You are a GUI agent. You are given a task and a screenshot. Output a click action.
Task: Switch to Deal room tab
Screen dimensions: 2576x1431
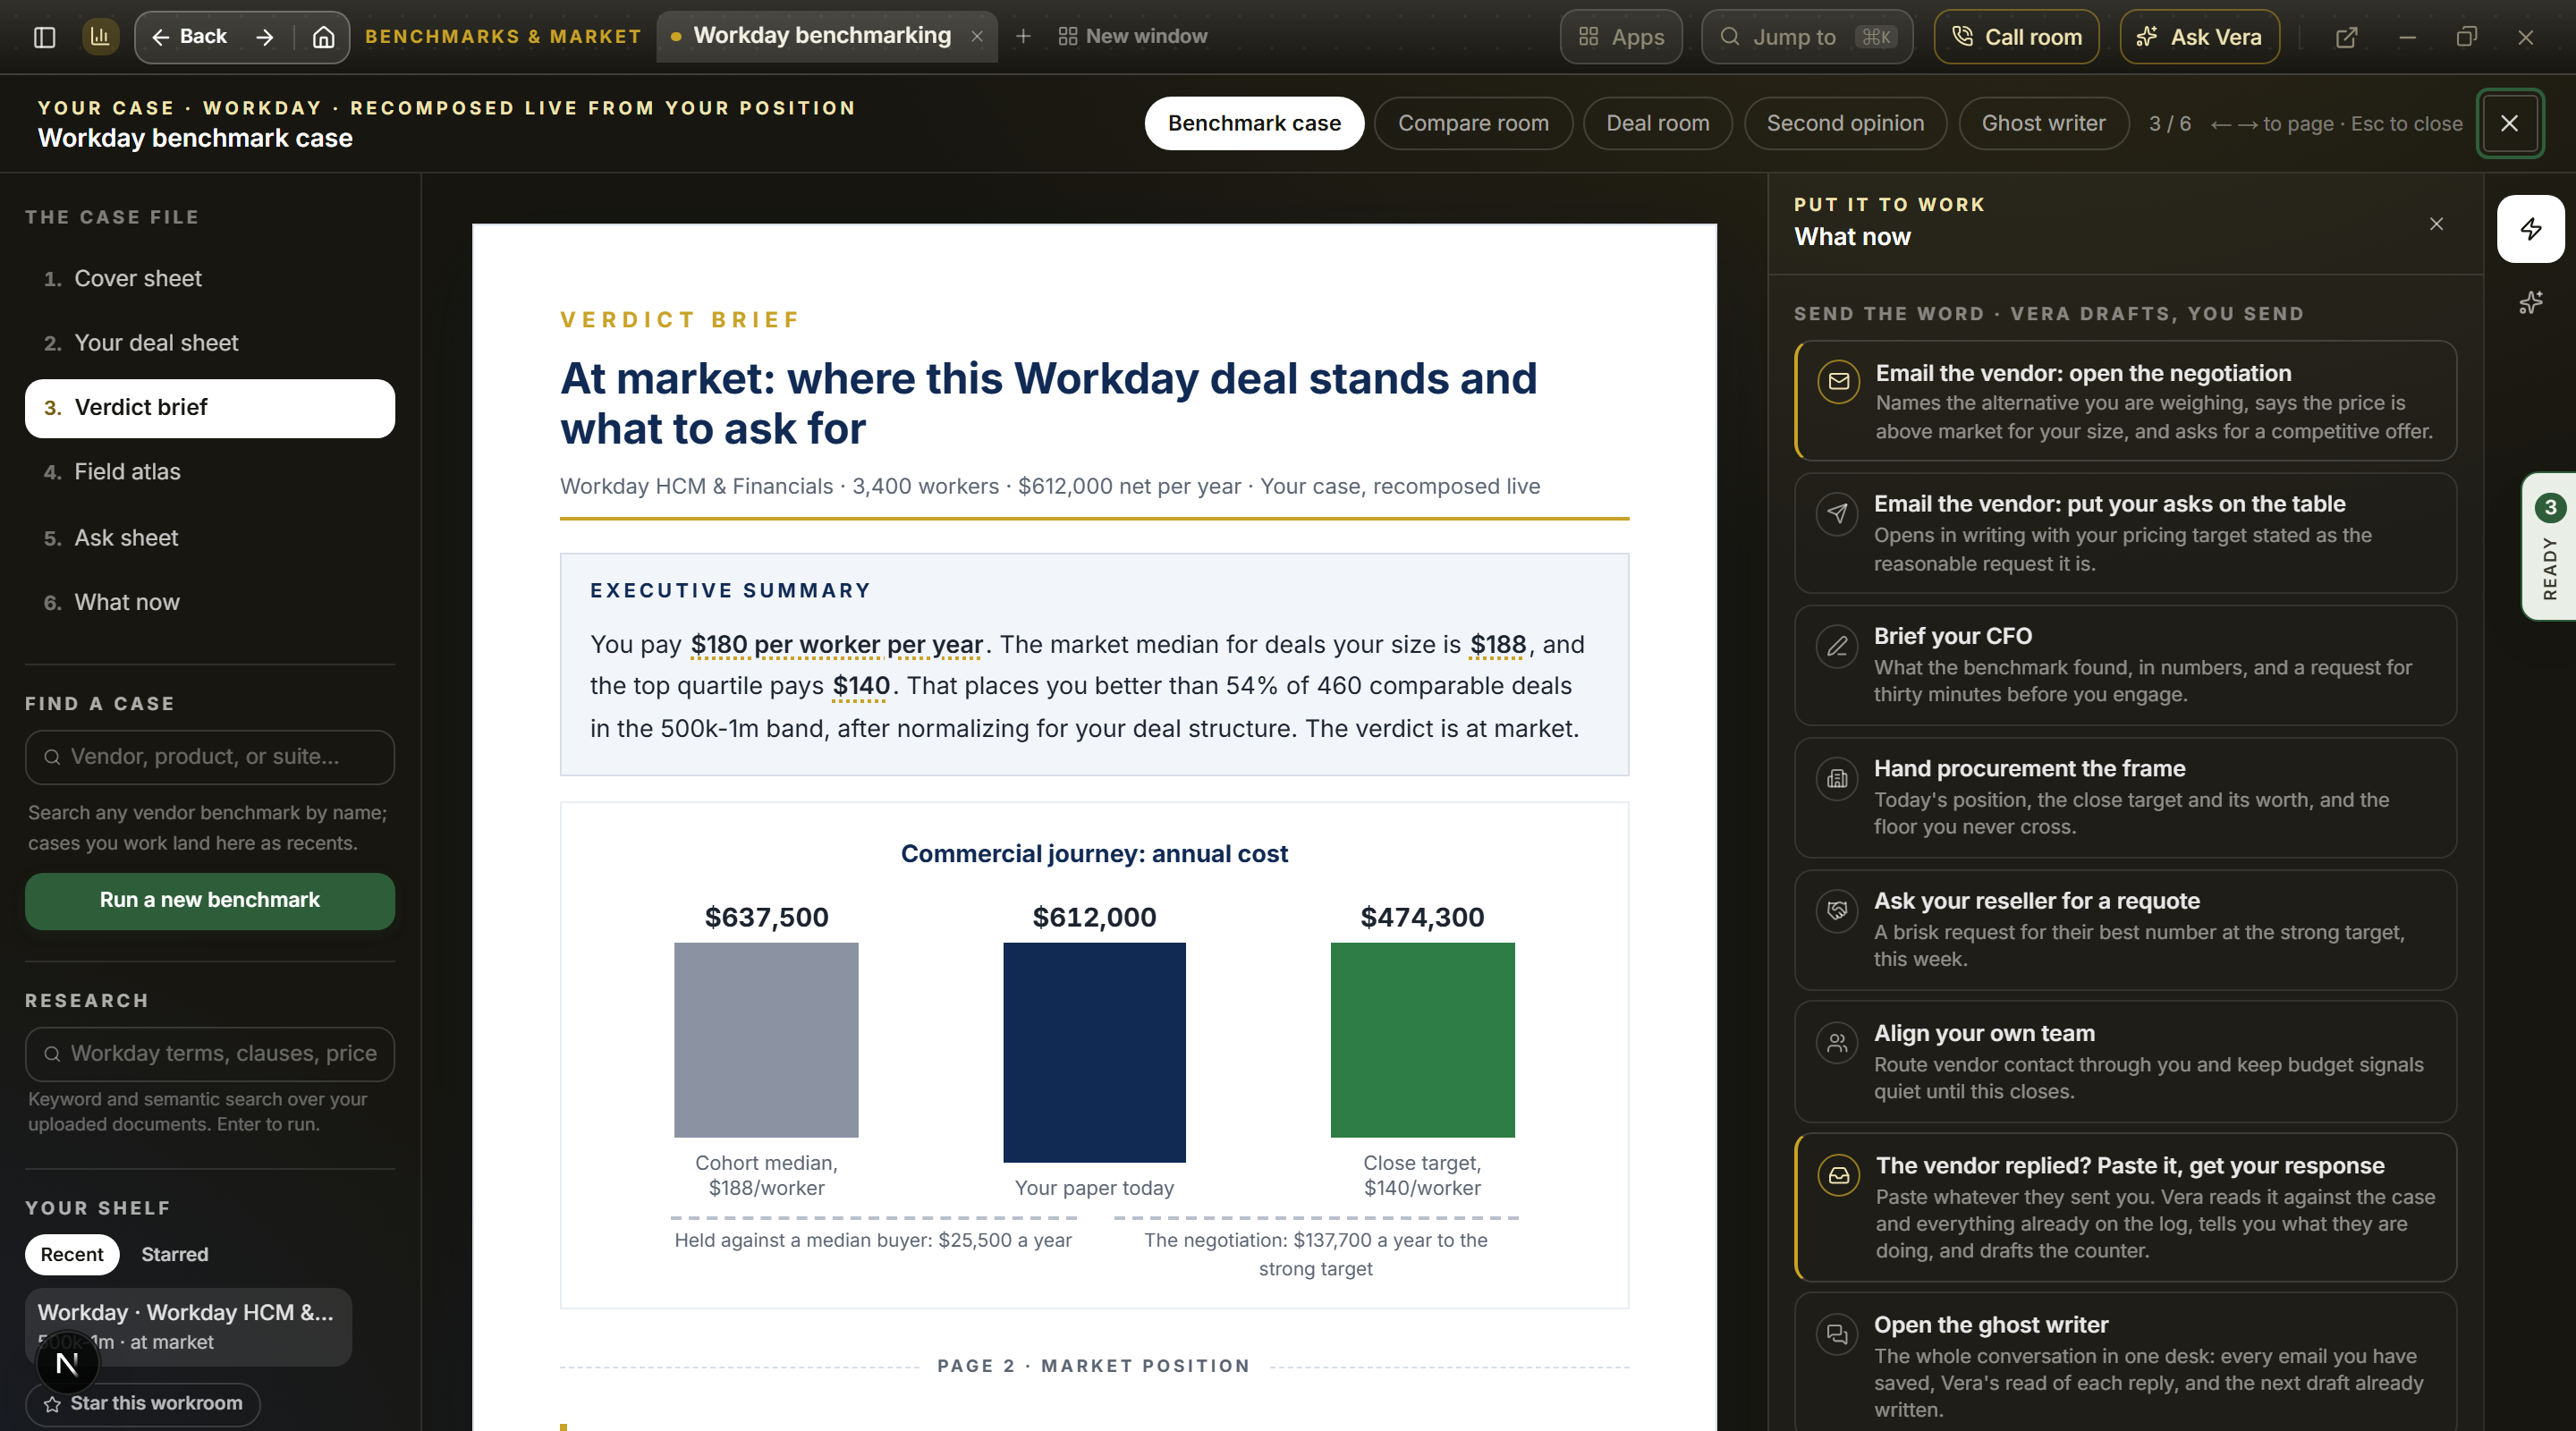click(x=1657, y=123)
